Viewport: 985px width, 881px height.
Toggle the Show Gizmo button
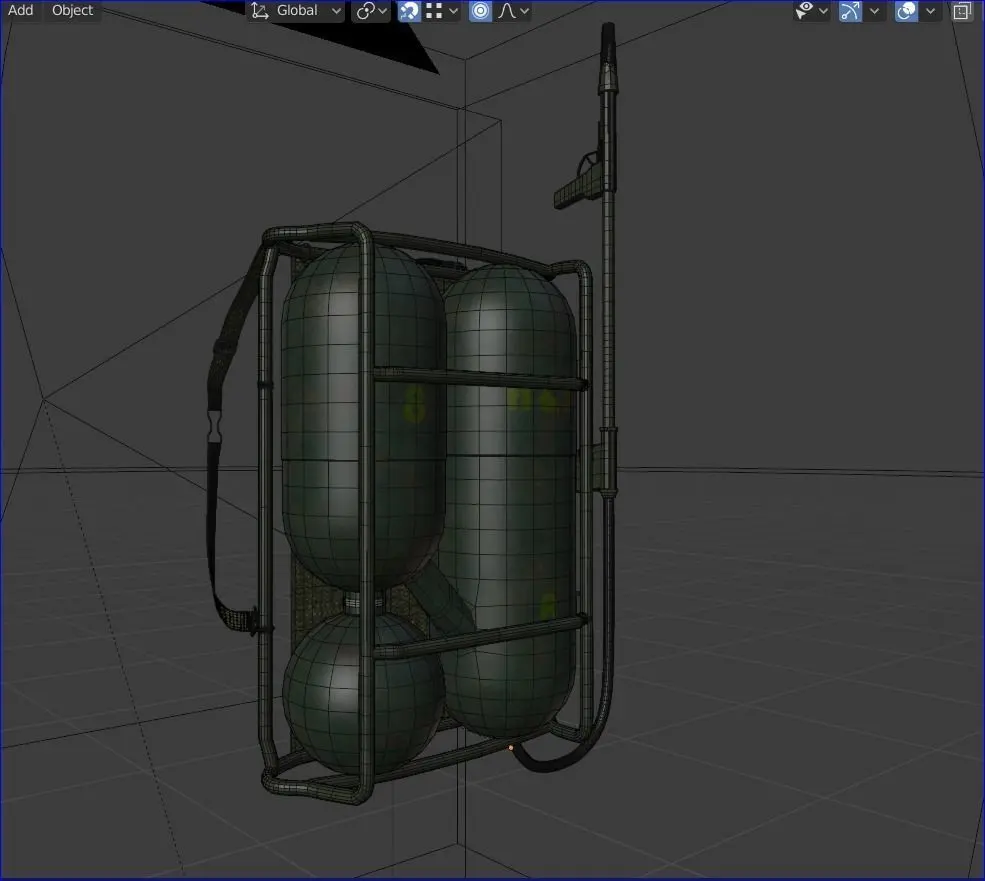850,11
